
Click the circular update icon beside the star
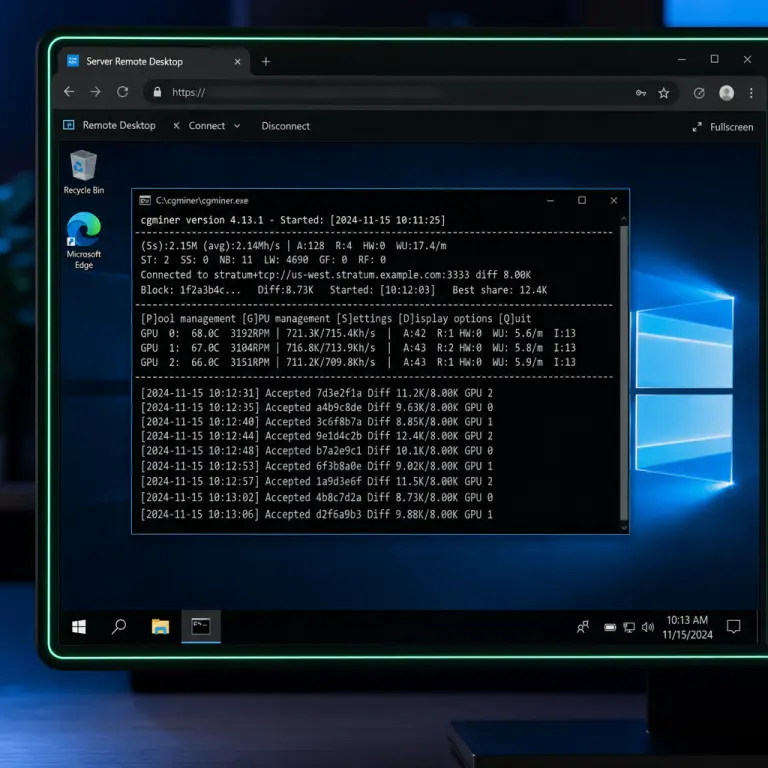(699, 93)
